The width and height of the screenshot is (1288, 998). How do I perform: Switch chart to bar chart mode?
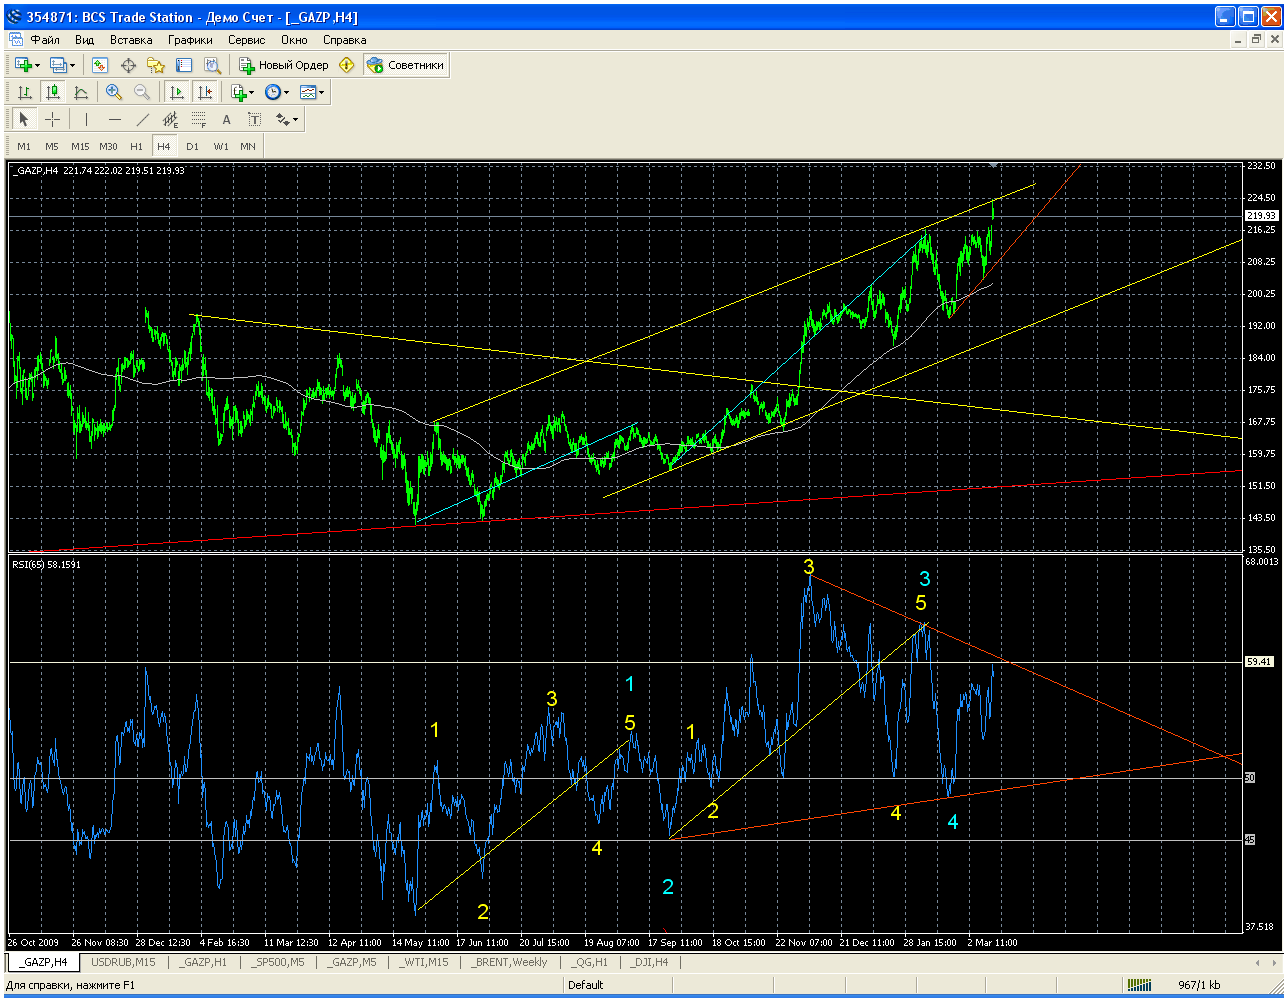(x=25, y=92)
